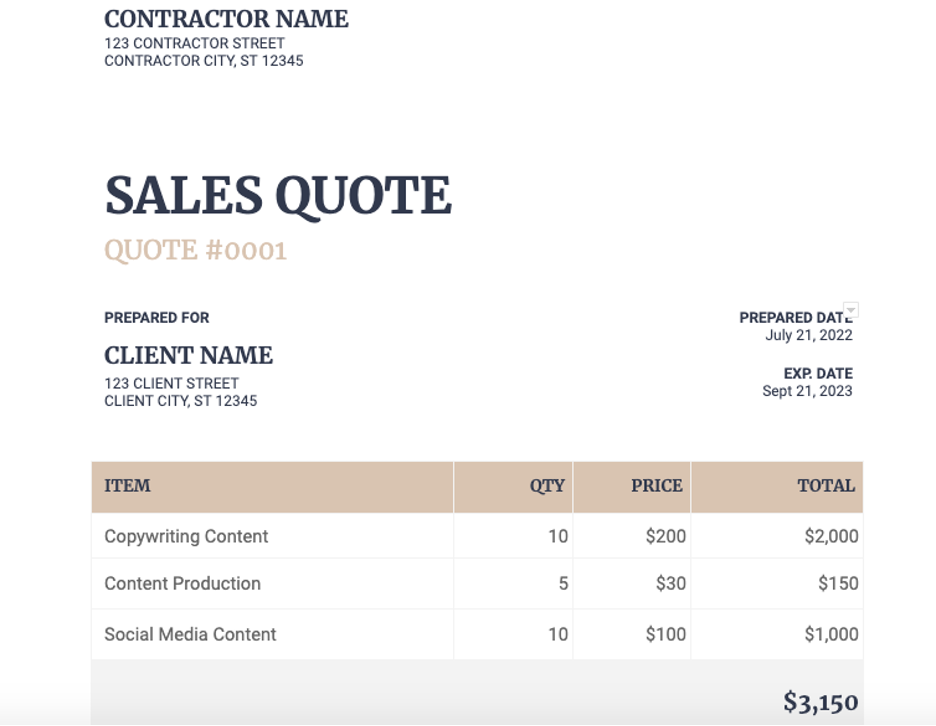Select the Sept 21, 2023 expiration date
The image size is (936, 726).
(x=807, y=391)
